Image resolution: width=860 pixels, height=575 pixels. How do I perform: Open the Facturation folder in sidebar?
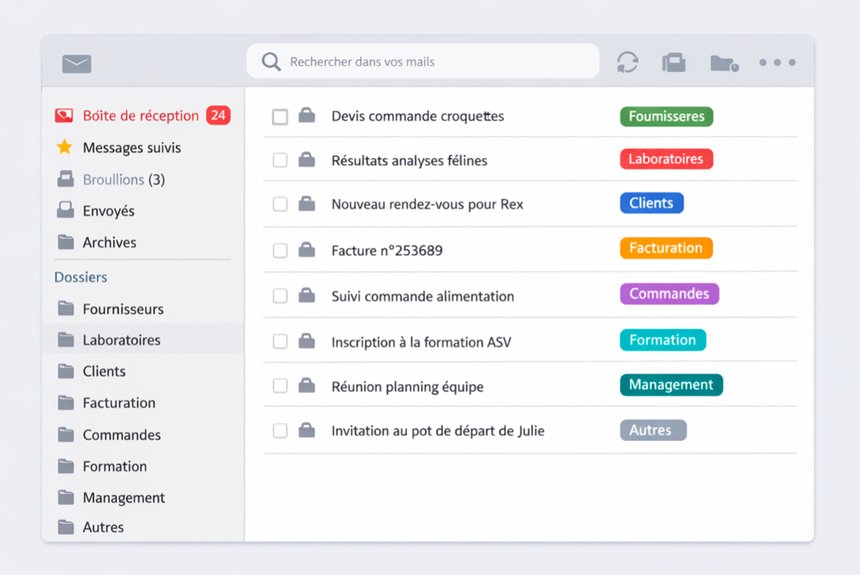[x=119, y=403]
